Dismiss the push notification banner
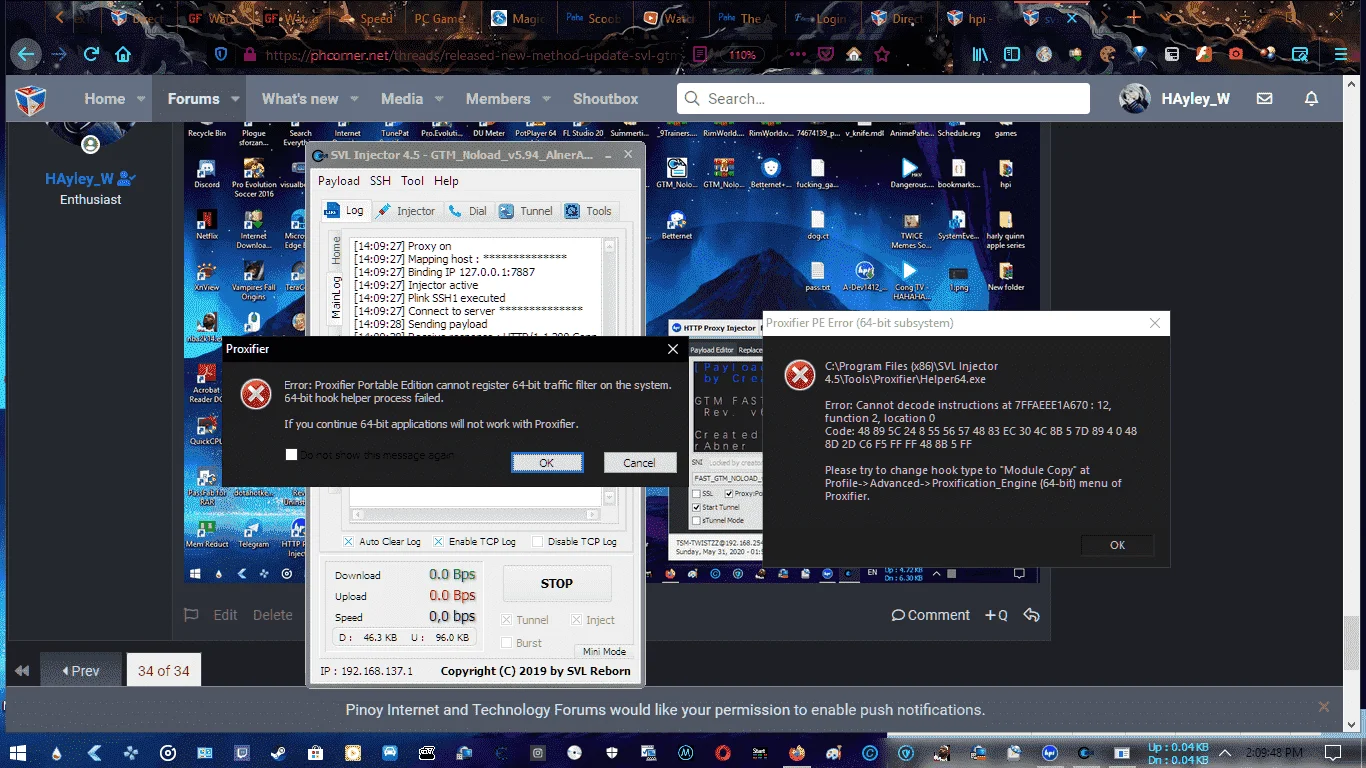The image size is (1366, 768). (x=1324, y=707)
